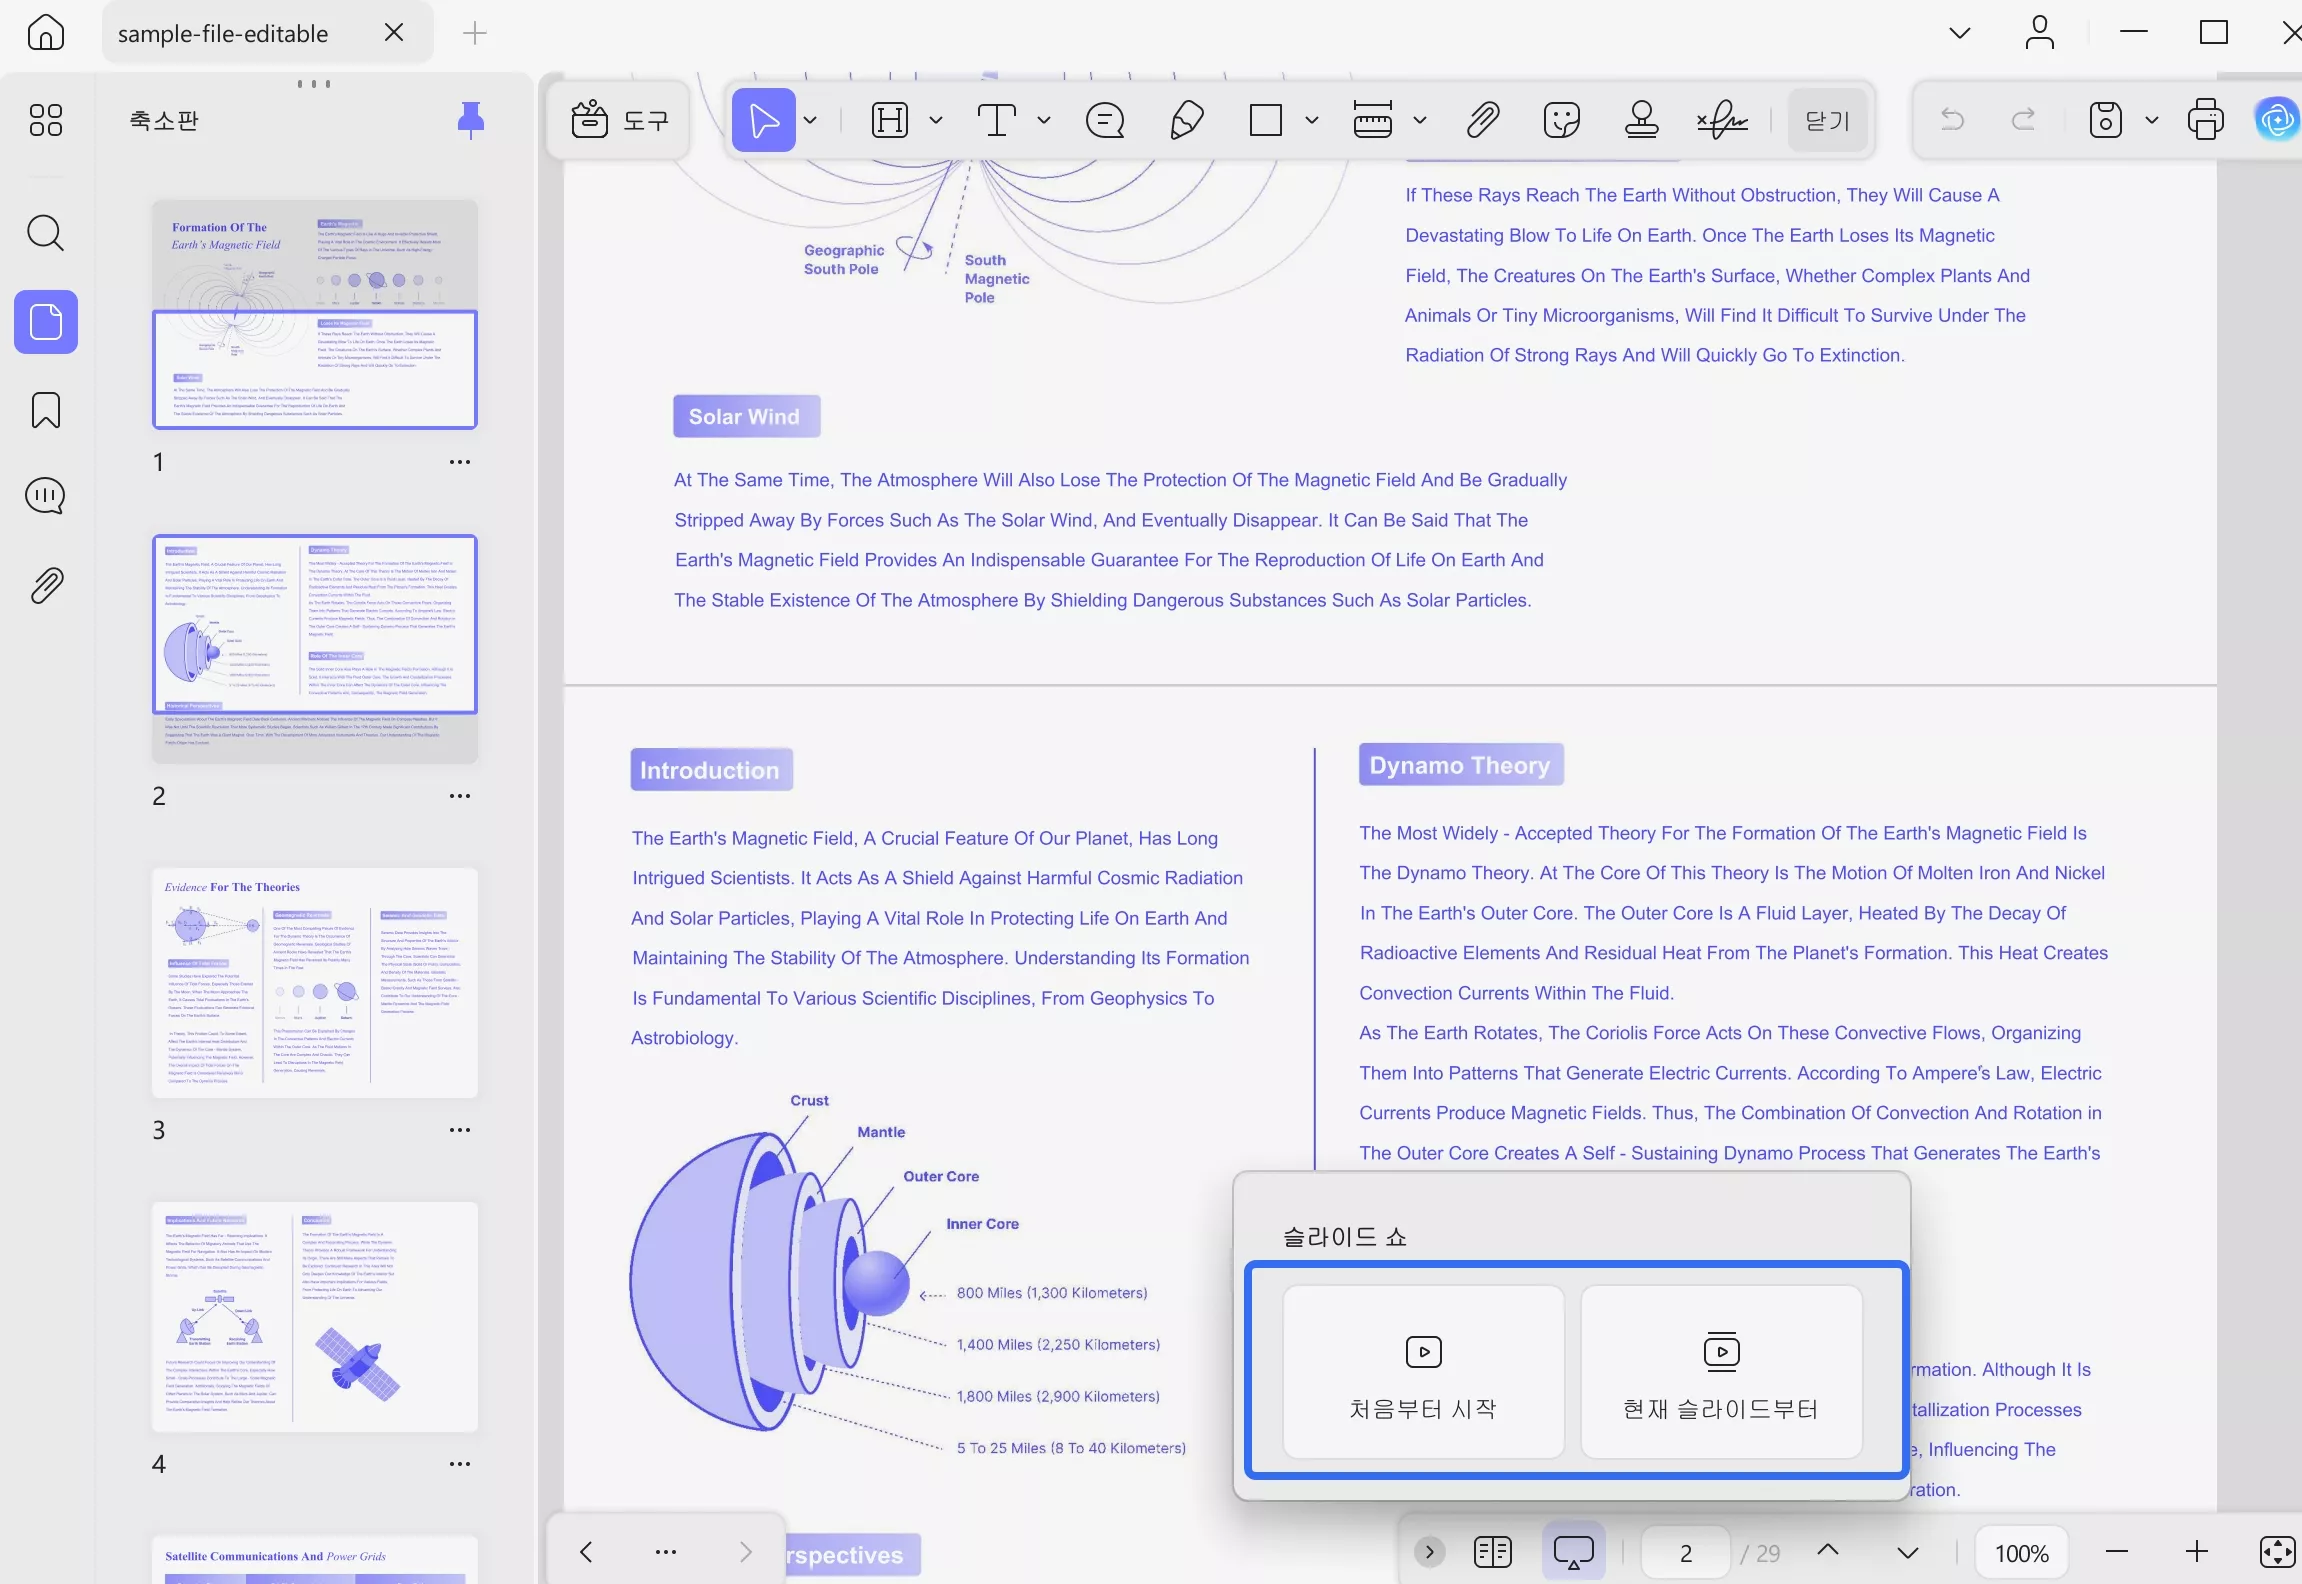The height and width of the screenshot is (1584, 2302).
Task: Expand the text tool dropdown arrow
Action: tap(1044, 120)
